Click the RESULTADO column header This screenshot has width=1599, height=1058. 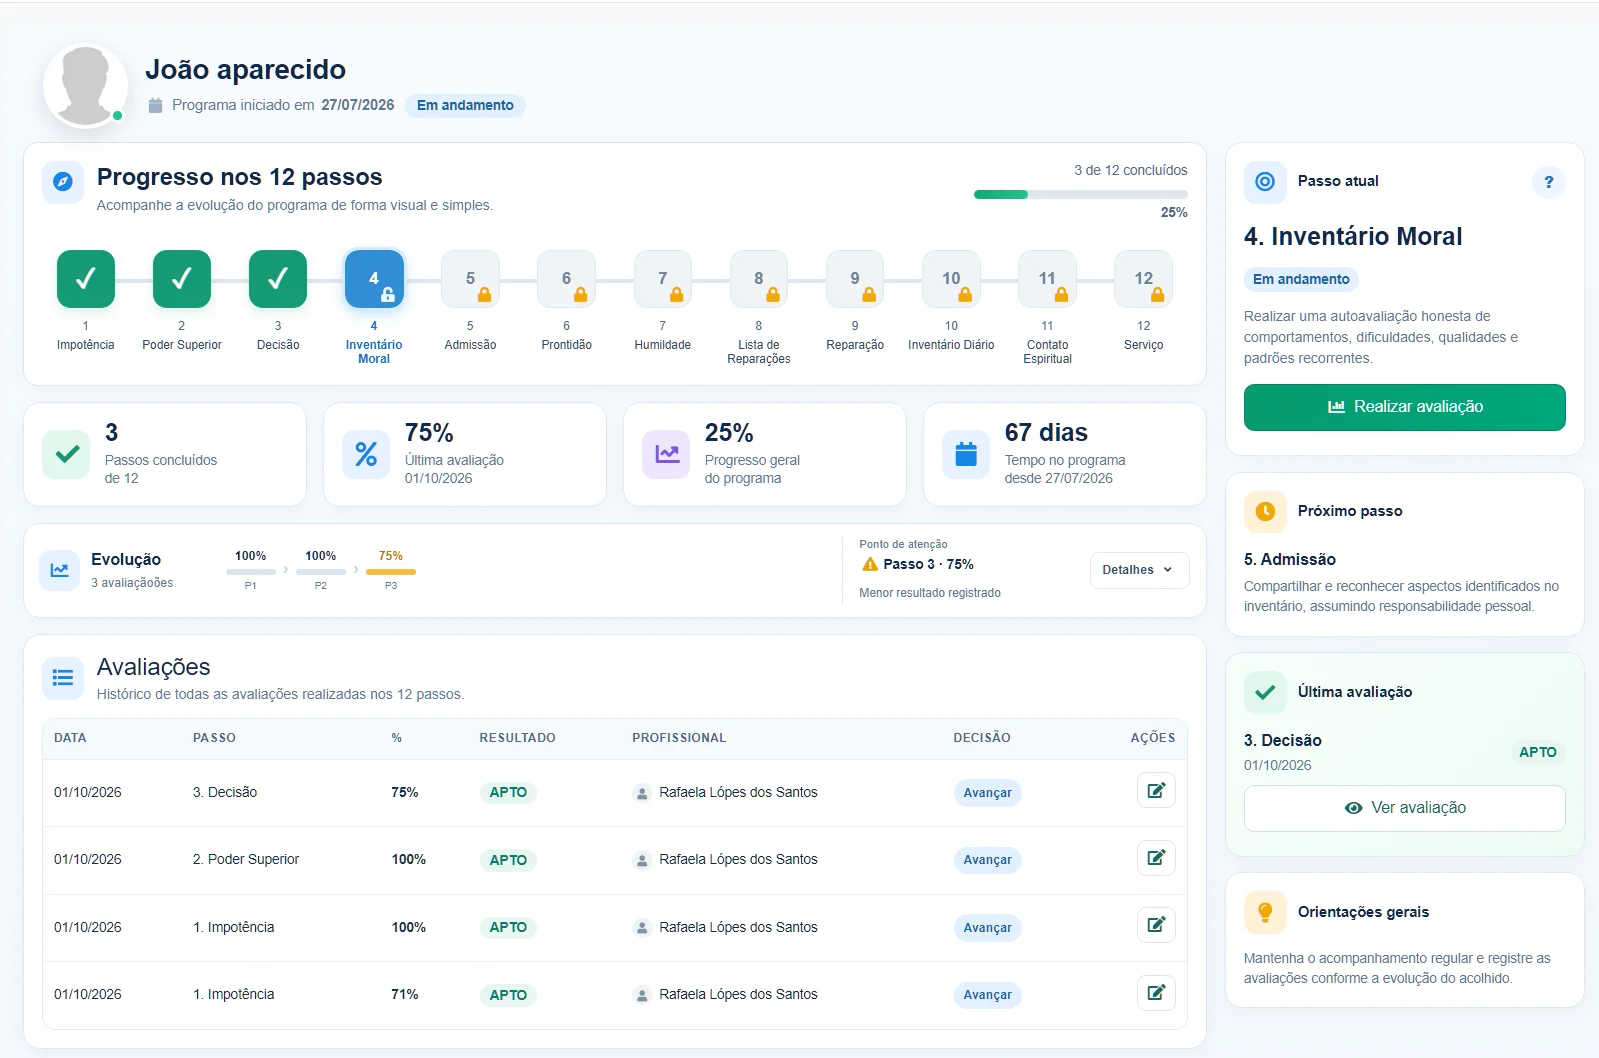[517, 738]
